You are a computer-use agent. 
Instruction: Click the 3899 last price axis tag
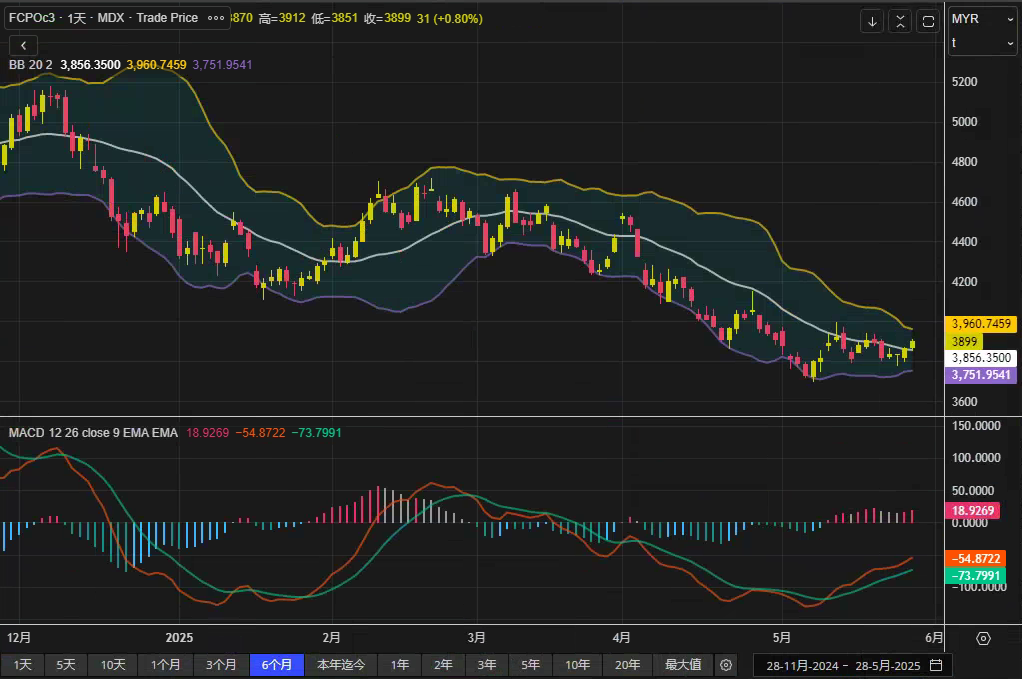click(x=964, y=341)
